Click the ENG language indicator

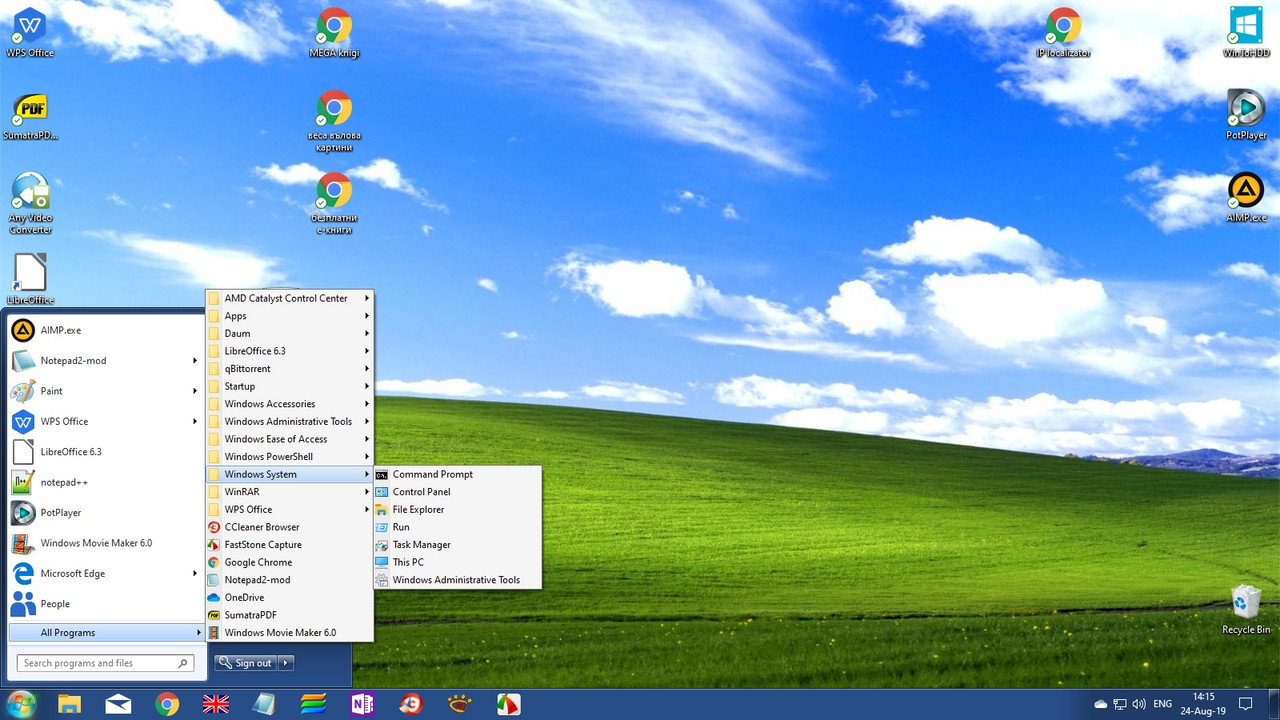(1163, 704)
